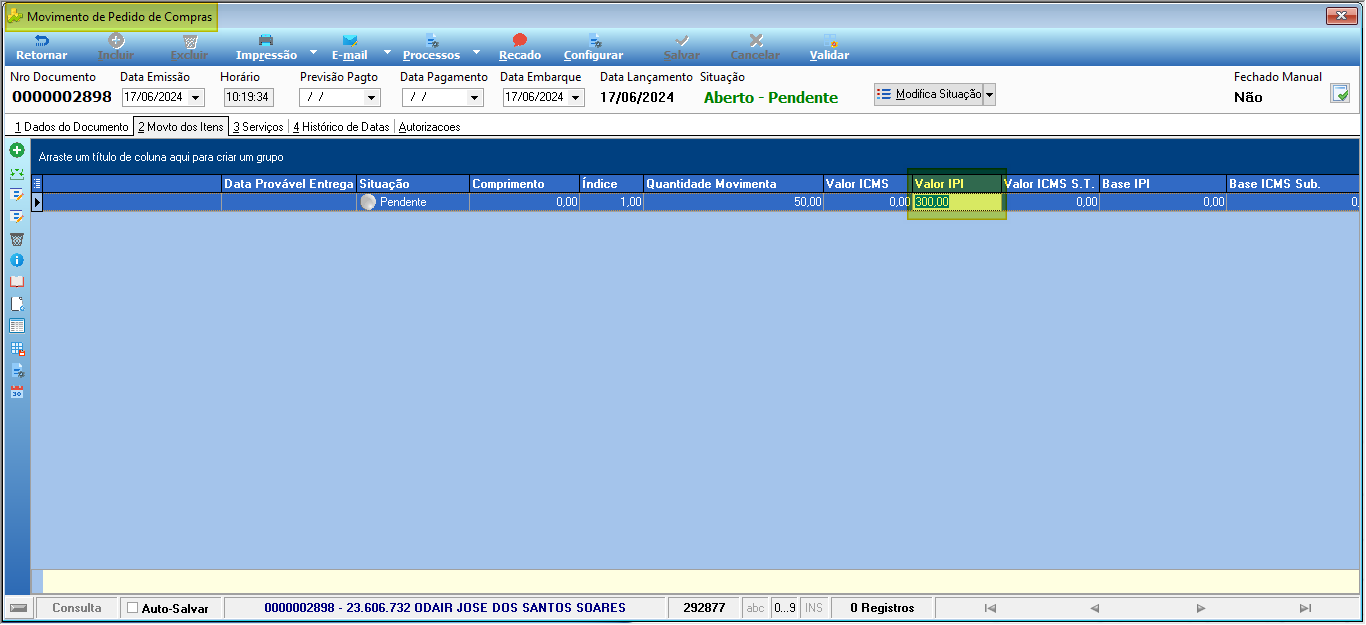The image size is (1366, 625).
Task: Go to previous record navigation button
Action: click(1094, 608)
